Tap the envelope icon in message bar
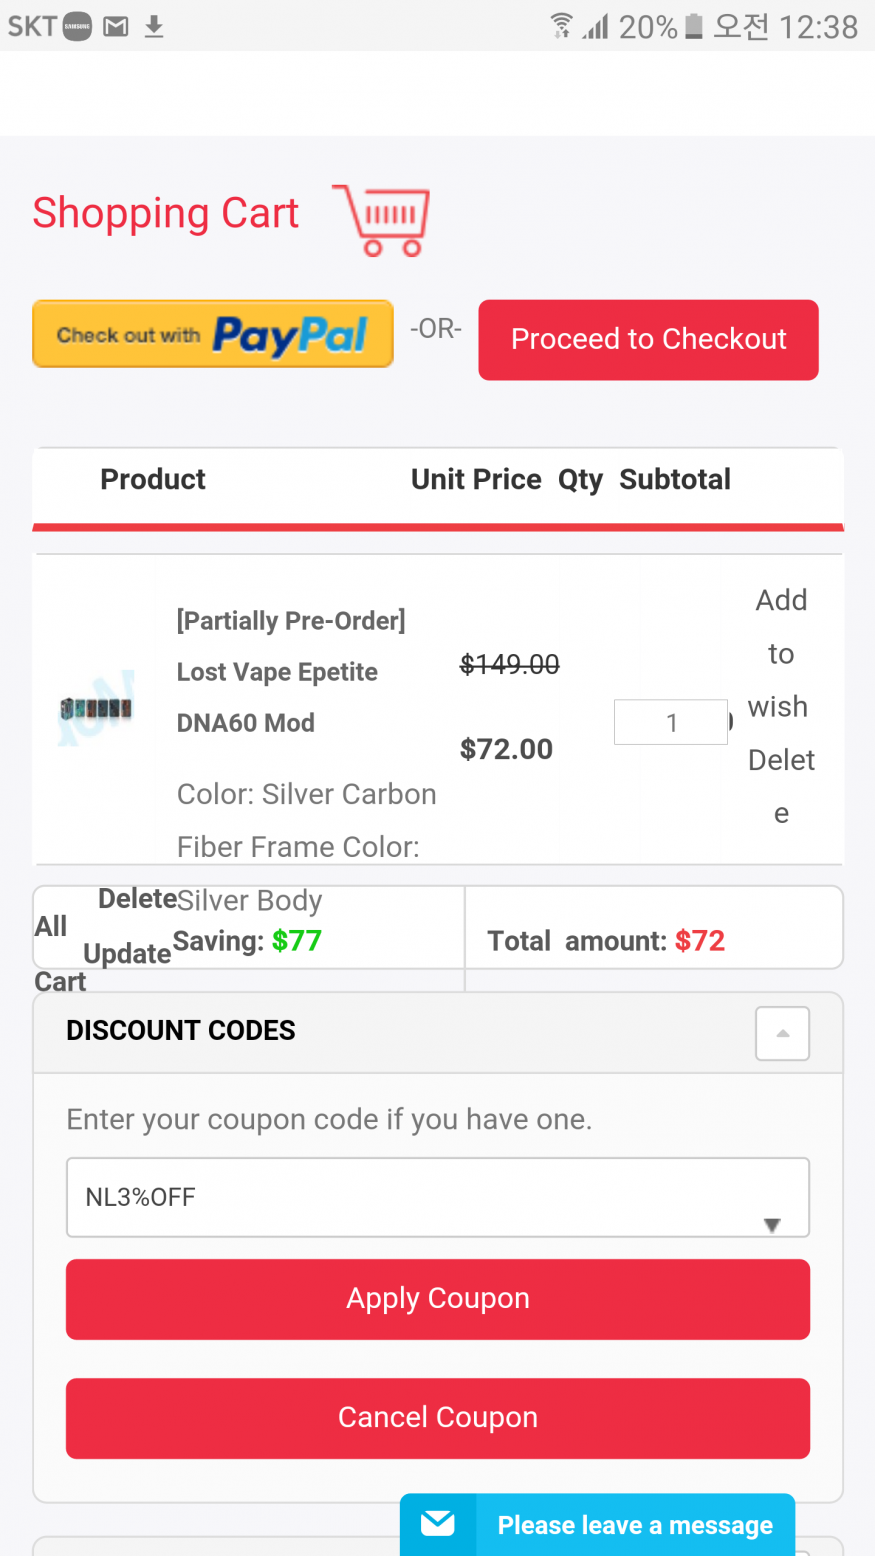The width and height of the screenshot is (875, 1556). pyautogui.click(x=438, y=1524)
